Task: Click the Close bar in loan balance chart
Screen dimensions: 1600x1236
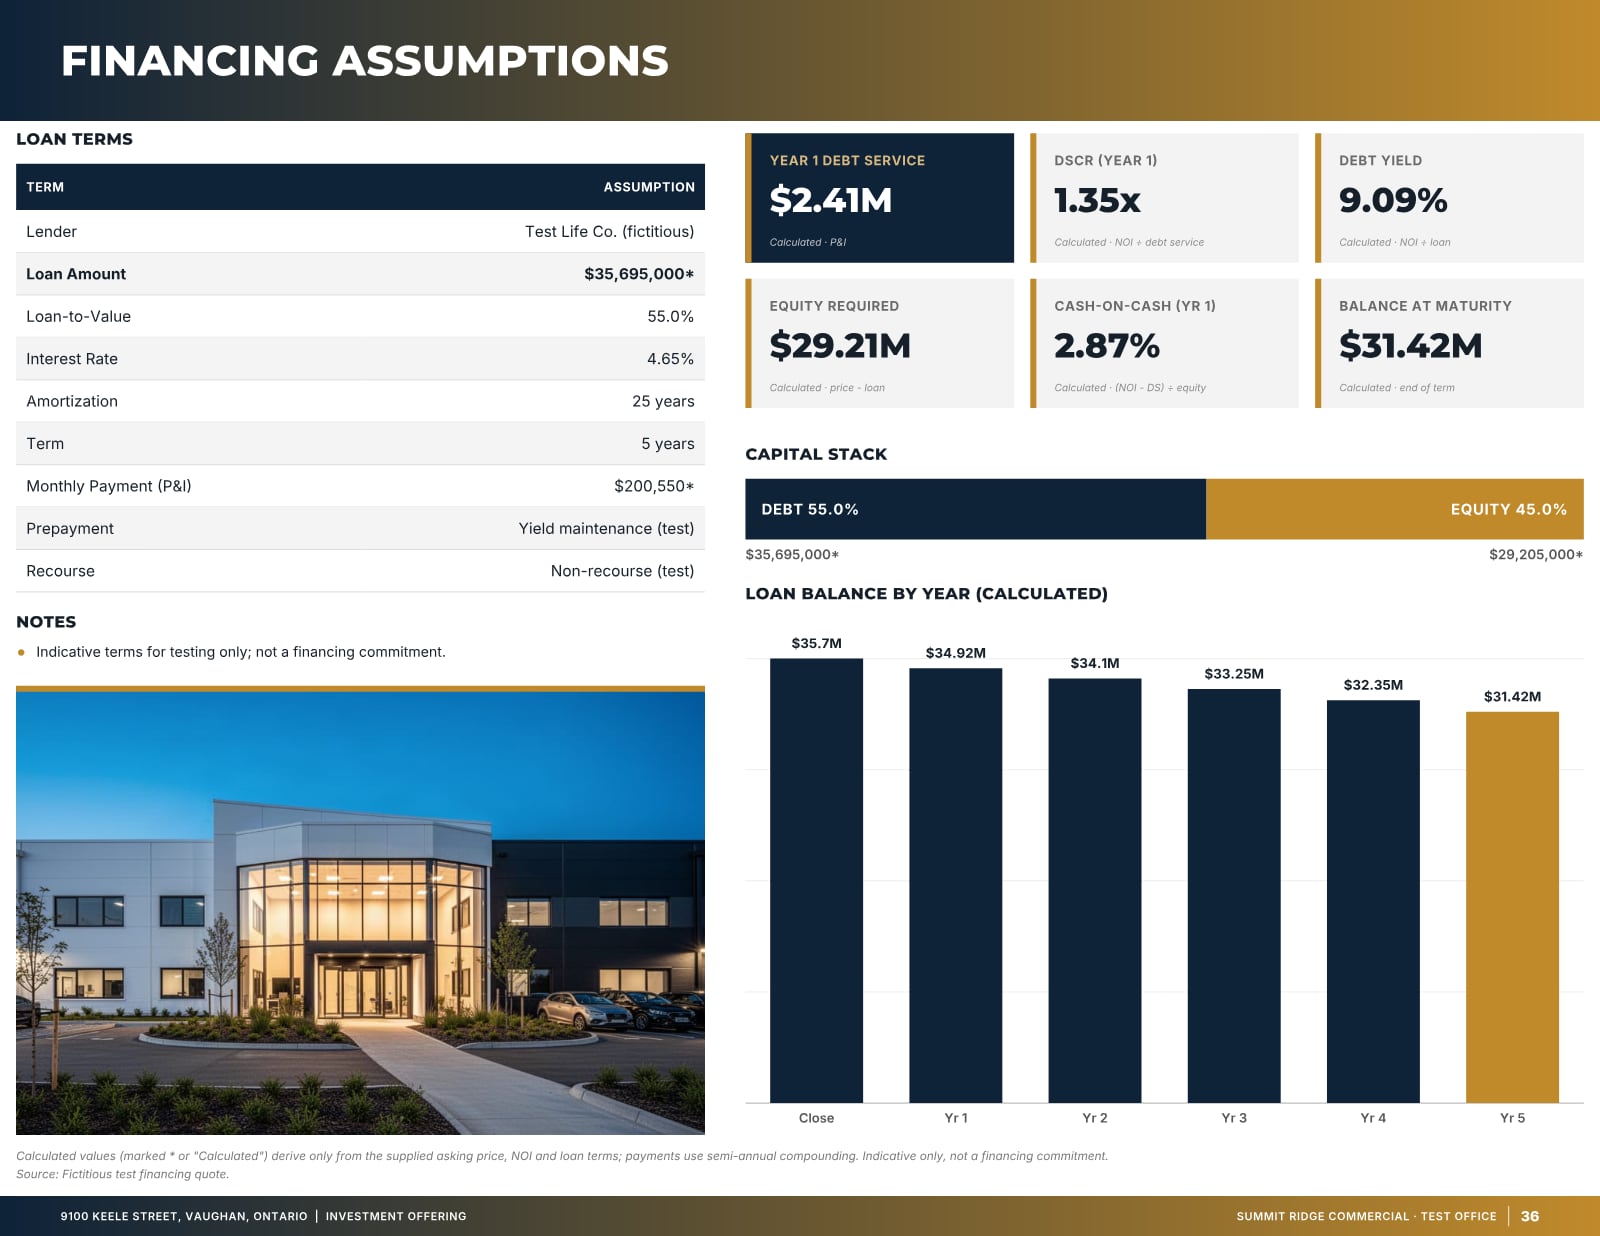Action: 816,880
